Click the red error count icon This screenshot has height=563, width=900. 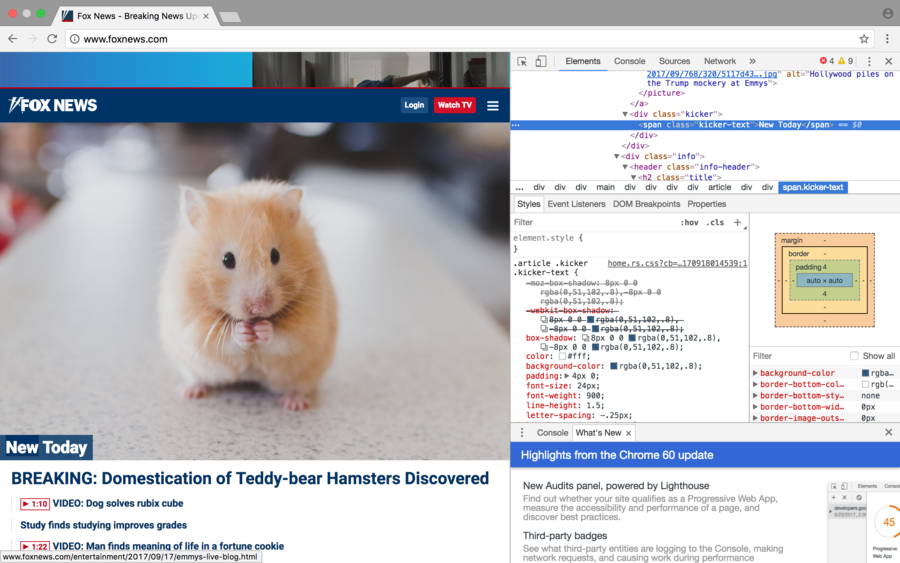tap(823, 61)
